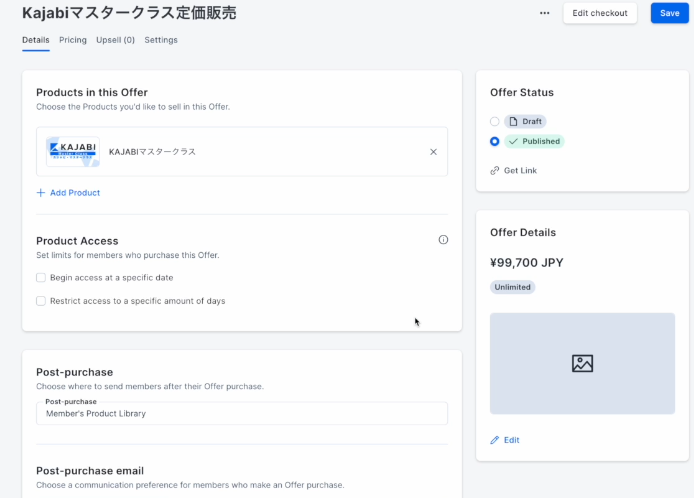Click the Unlimited badge
The height and width of the screenshot is (498, 694).
pos(513,287)
